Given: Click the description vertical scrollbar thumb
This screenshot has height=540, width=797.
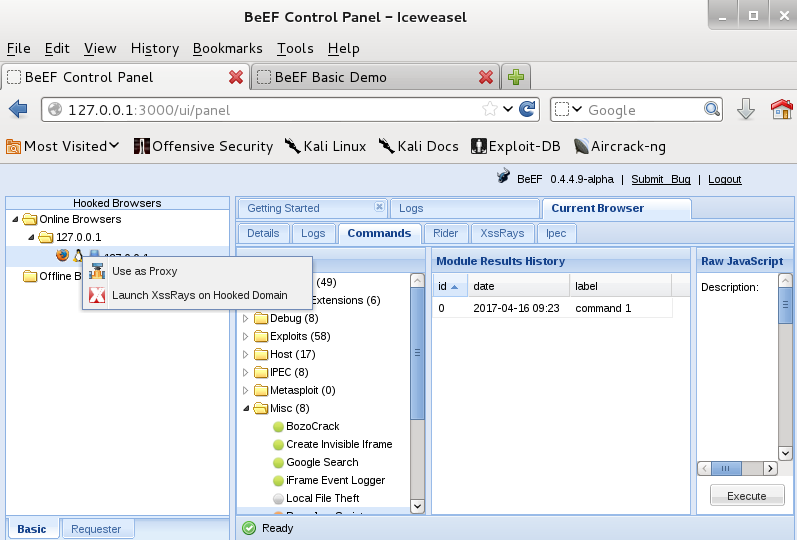Looking at the screenshot, I should pyautogui.click(x=785, y=305).
